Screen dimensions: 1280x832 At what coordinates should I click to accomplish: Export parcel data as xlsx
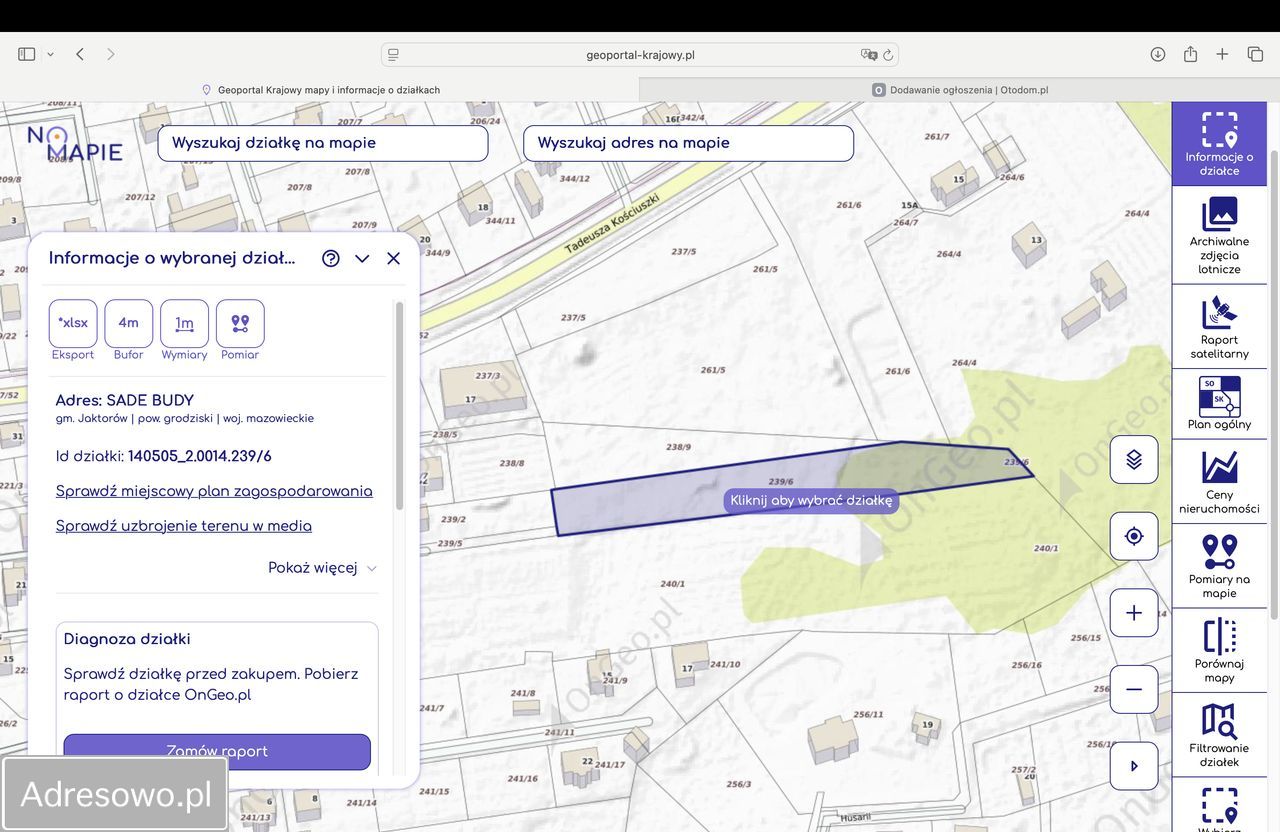73,324
